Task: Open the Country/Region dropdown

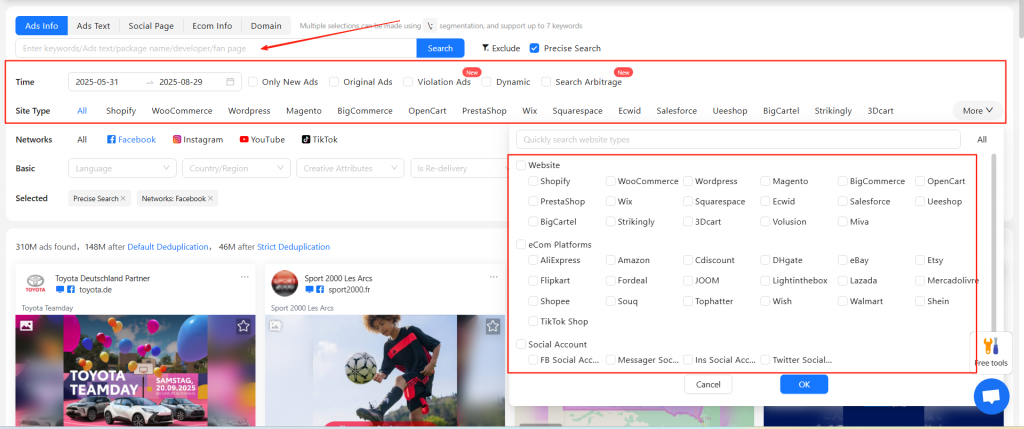Action: 236,168
